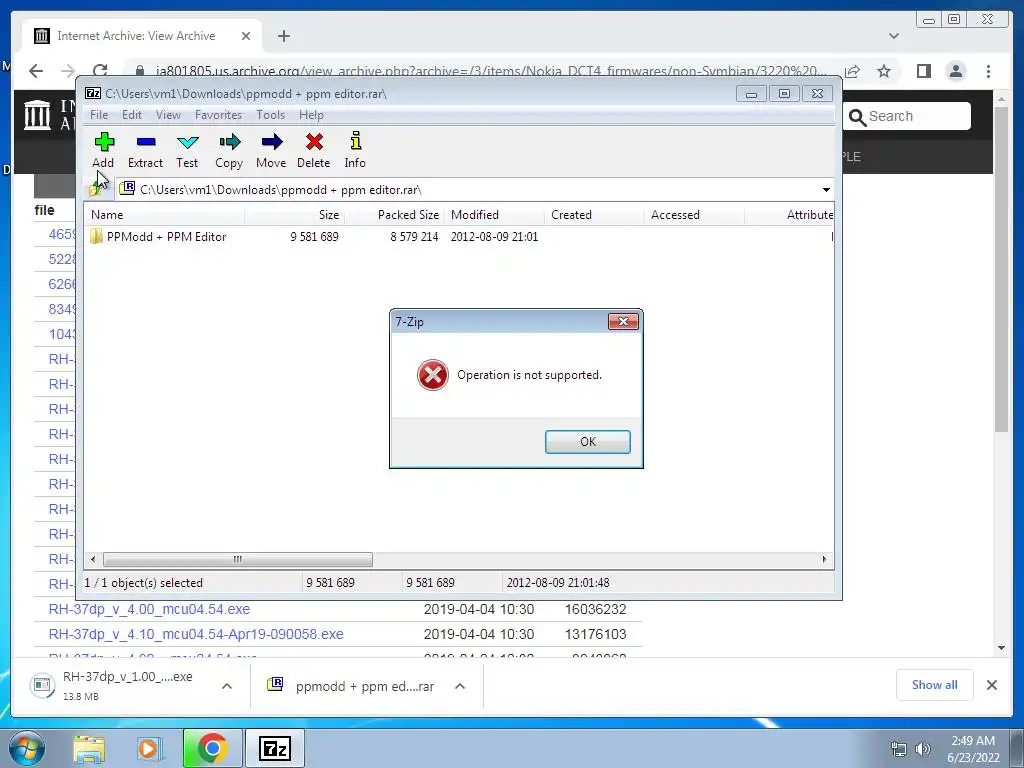1024x768 pixels.
Task: Open the Chrome profile avatar icon
Action: coord(955,71)
